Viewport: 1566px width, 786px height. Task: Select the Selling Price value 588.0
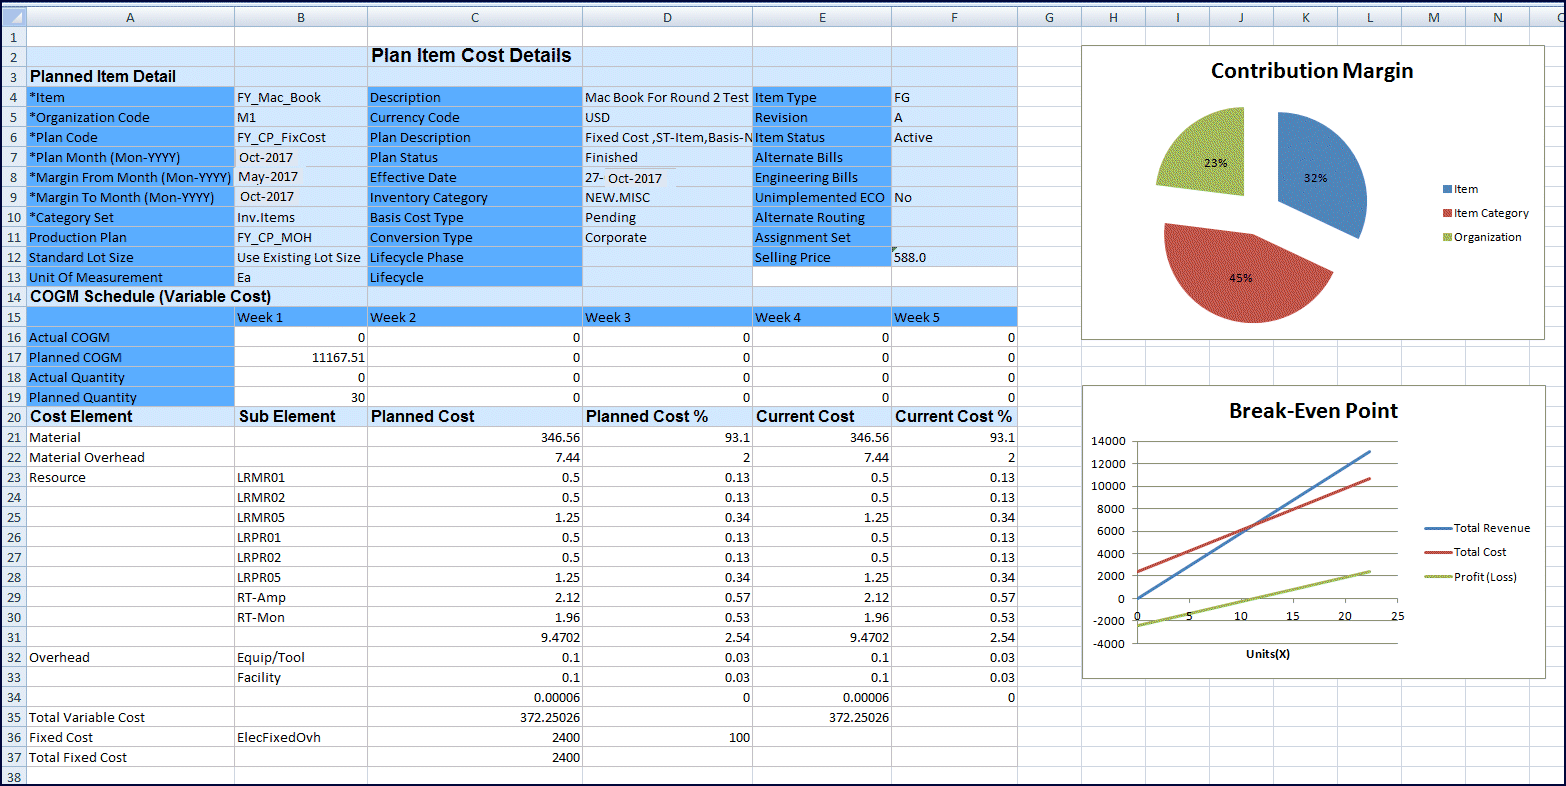point(954,257)
